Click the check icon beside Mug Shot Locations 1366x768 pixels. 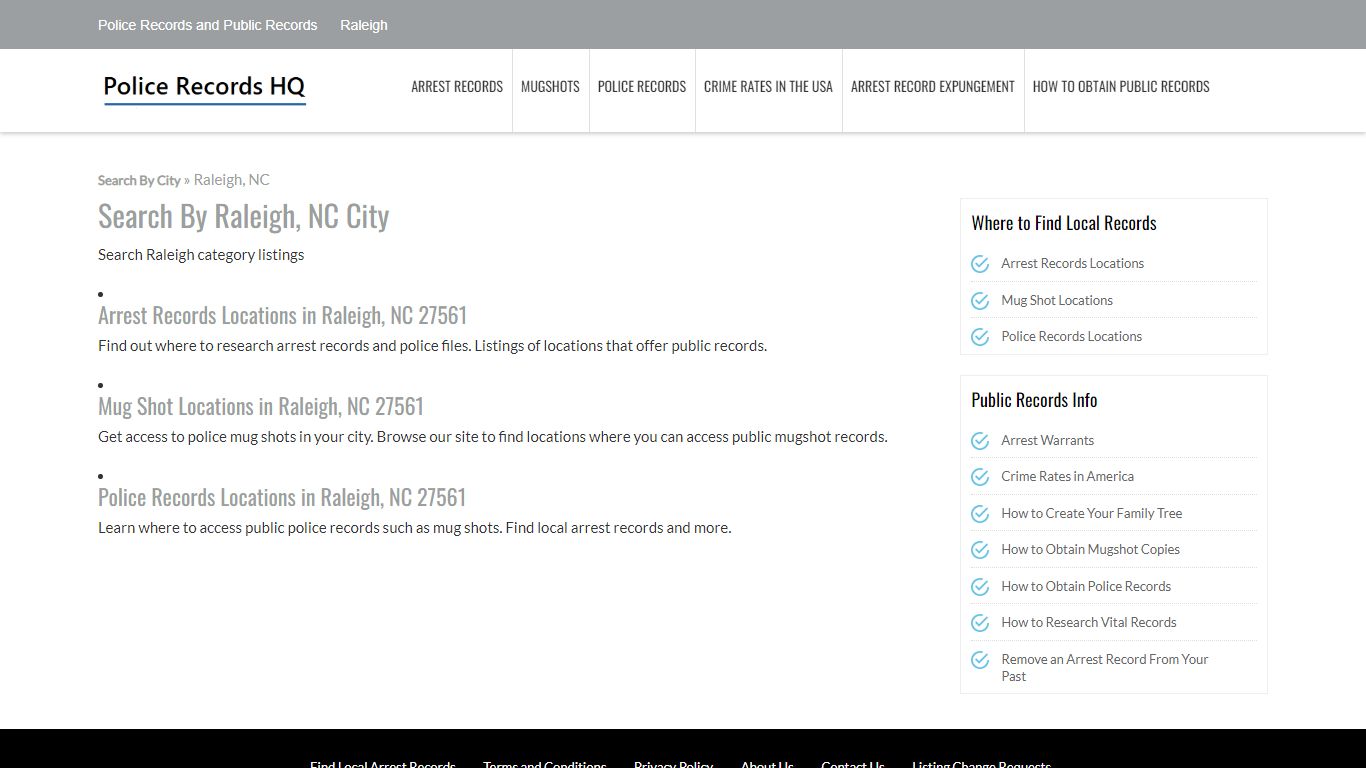point(980,301)
